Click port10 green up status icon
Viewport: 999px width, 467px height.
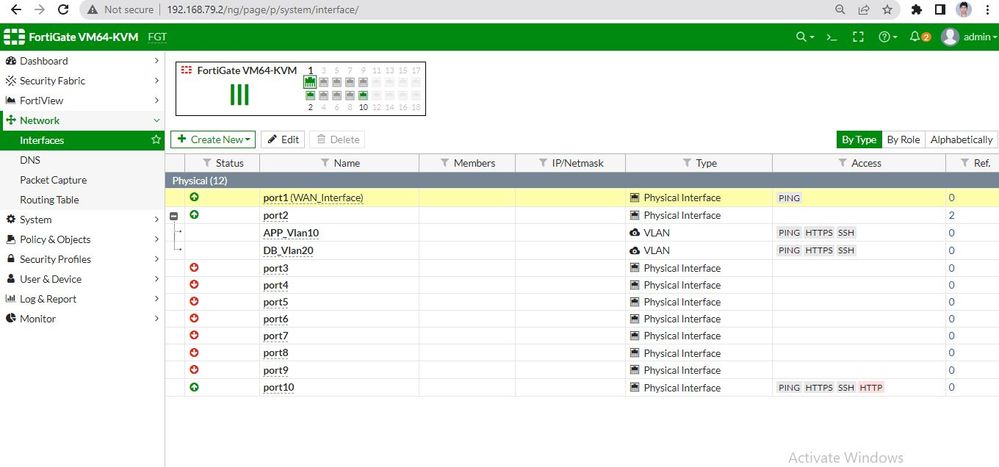tap(194, 387)
